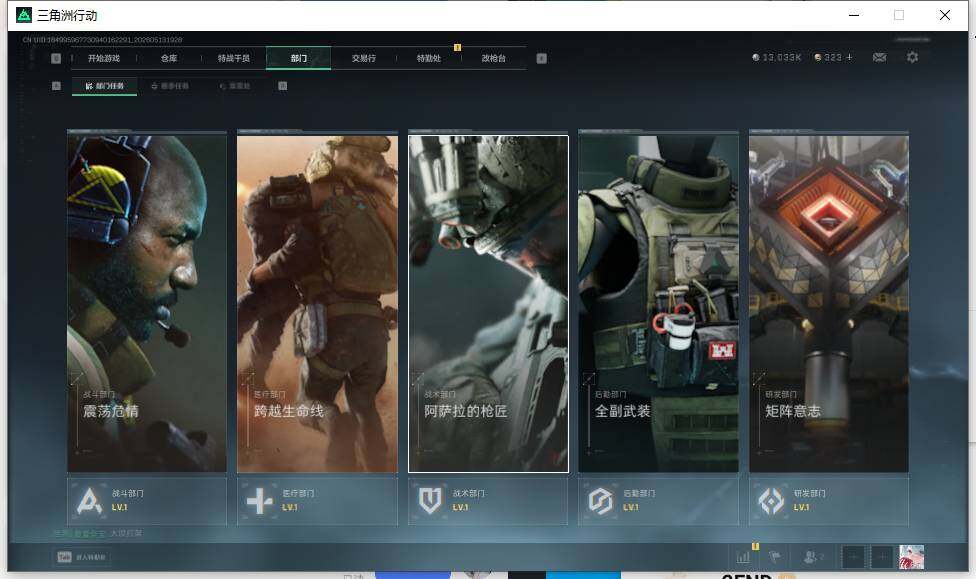Click the 战术部门 LV.1 level panel

click(488, 501)
